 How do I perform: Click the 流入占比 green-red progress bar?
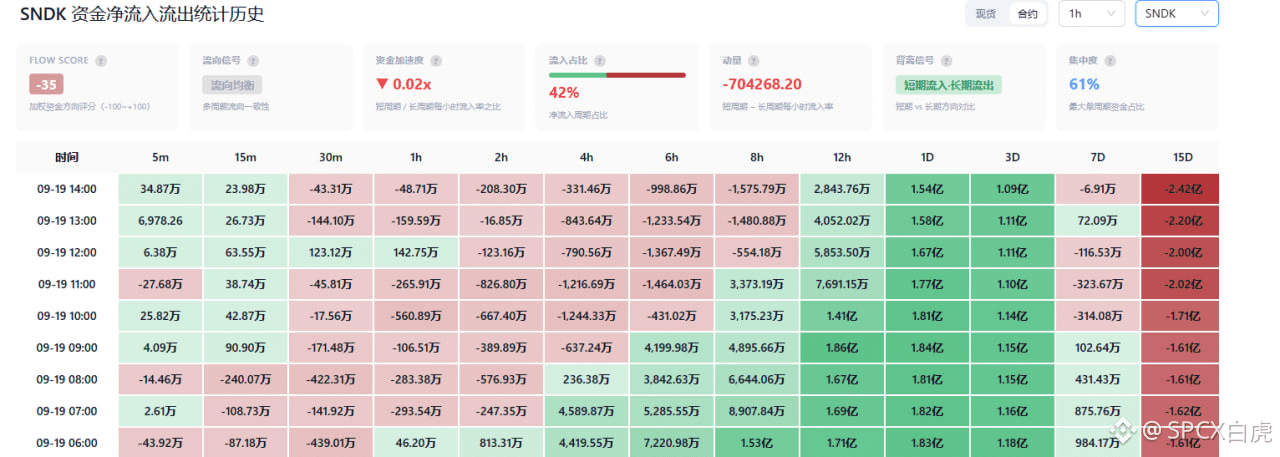pyautogui.click(x=617, y=75)
